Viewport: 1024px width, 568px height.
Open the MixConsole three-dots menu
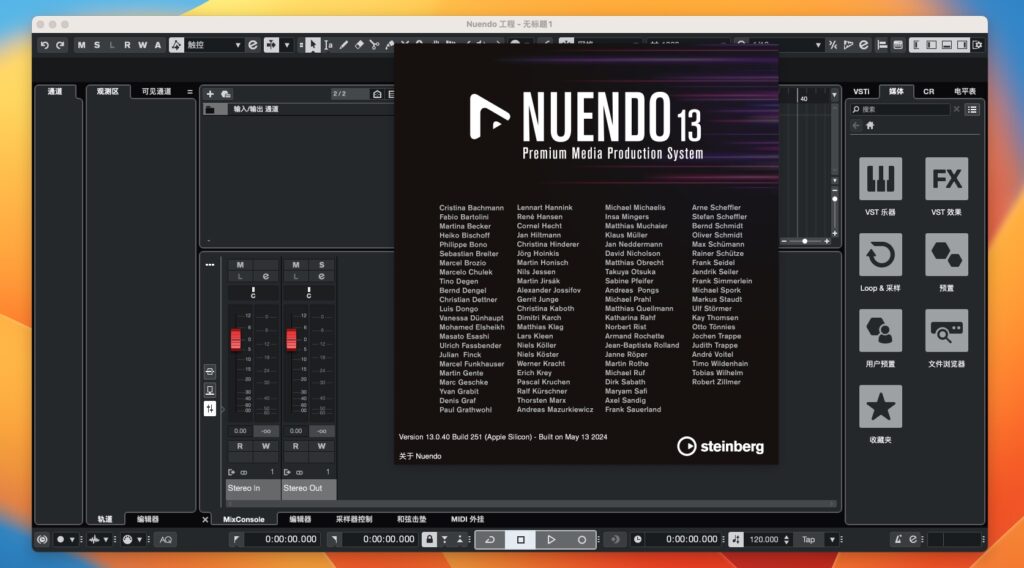coord(210,265)
